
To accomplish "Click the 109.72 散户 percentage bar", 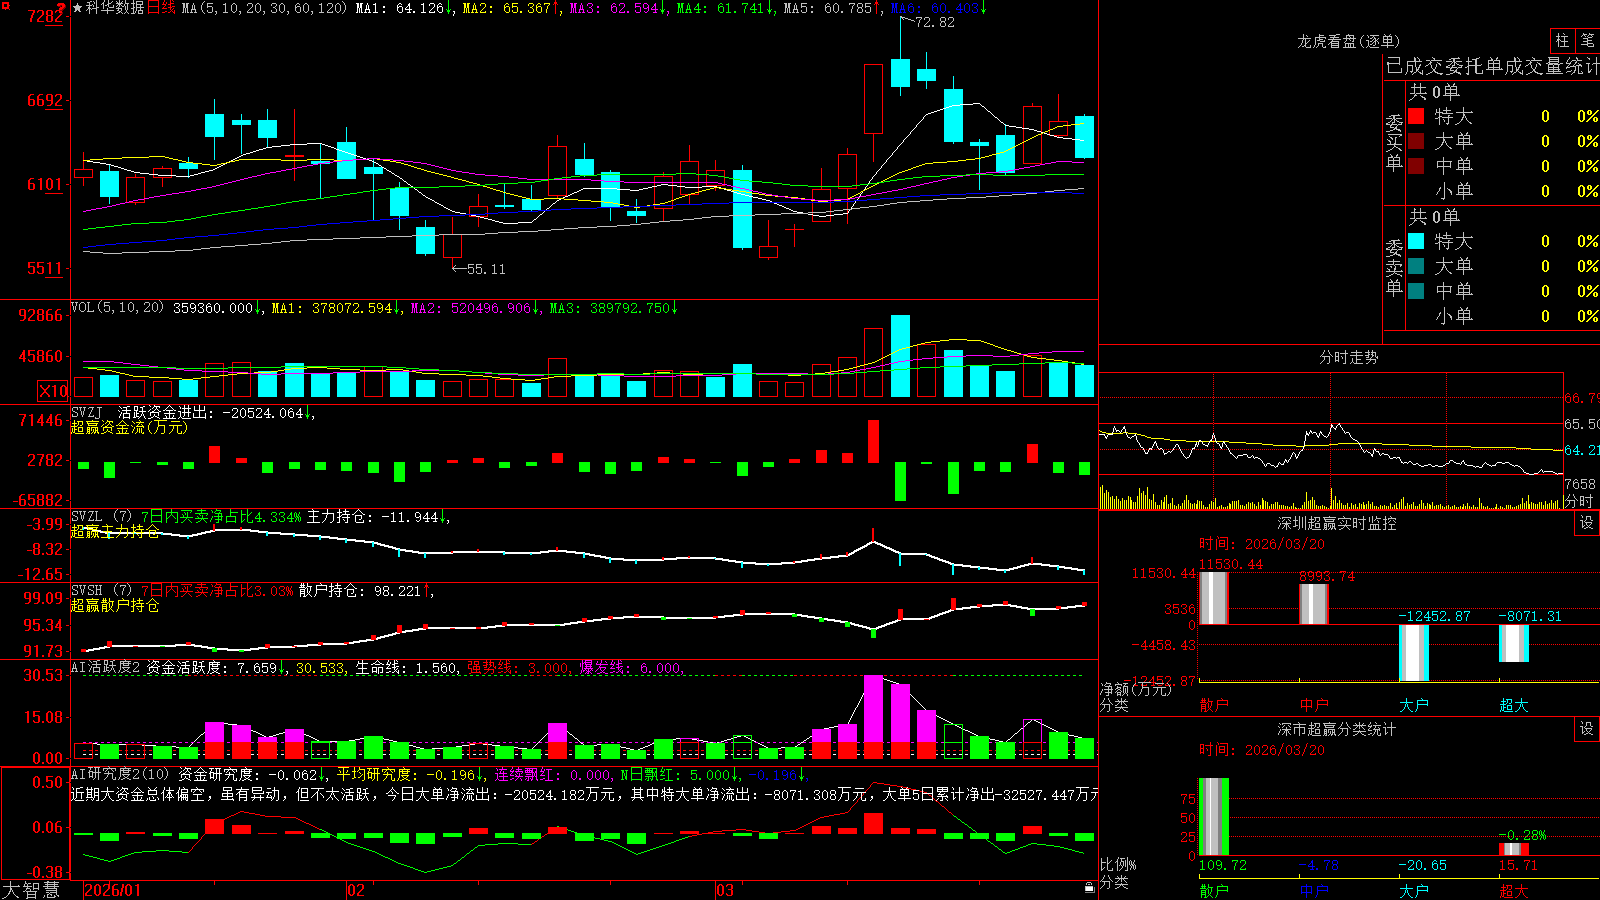I will [1214, 816].
